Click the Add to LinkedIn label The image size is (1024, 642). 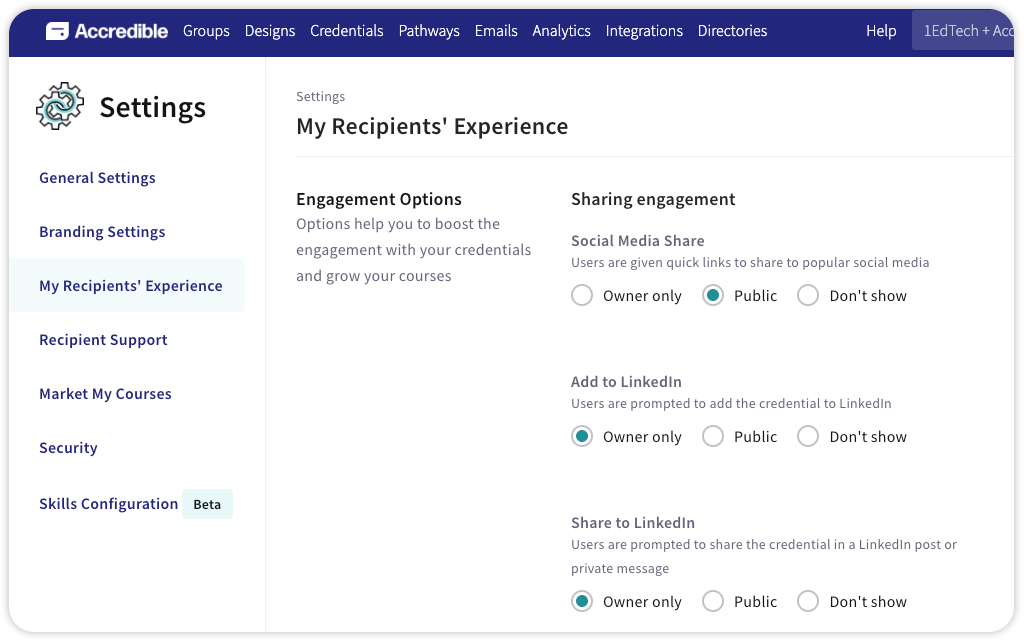click(626, 382)
